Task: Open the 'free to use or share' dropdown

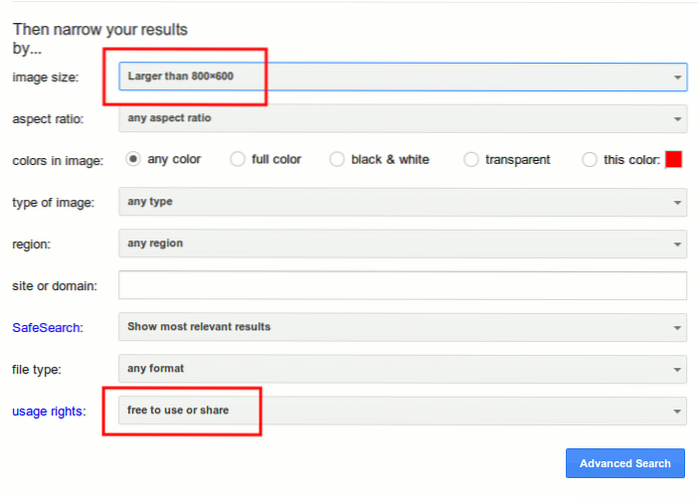Action: (402, 410)
